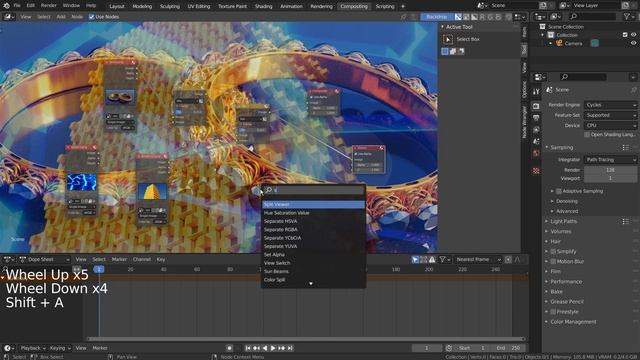Expand the Volumes panel
This screenshot has height=360, width=640.
pyautogui.click(x=560, y=231)
